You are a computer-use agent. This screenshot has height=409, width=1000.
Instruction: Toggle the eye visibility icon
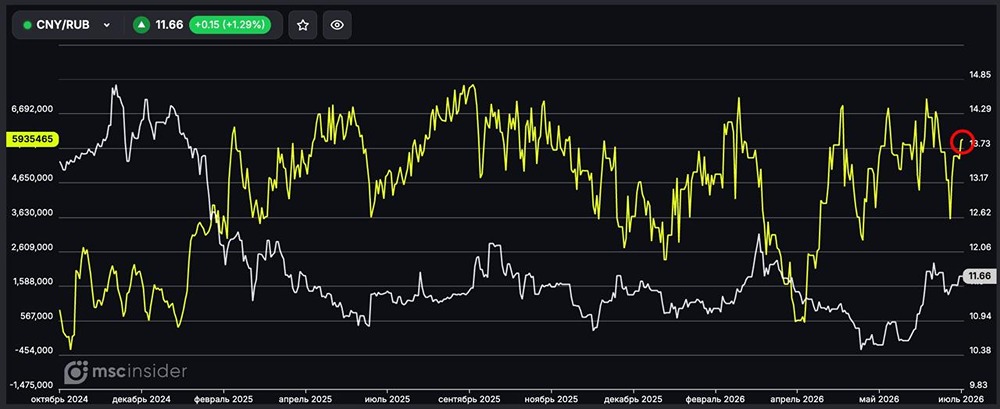pos(337,25)
